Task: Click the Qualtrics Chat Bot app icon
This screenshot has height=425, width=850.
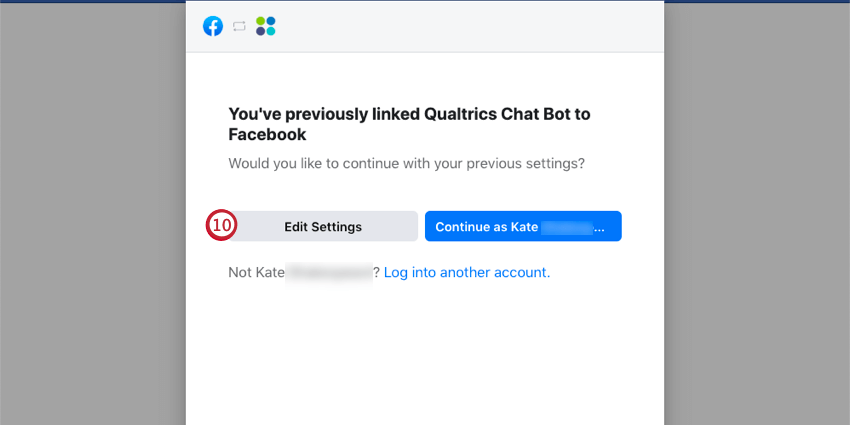Action: (x=265, y=26)
